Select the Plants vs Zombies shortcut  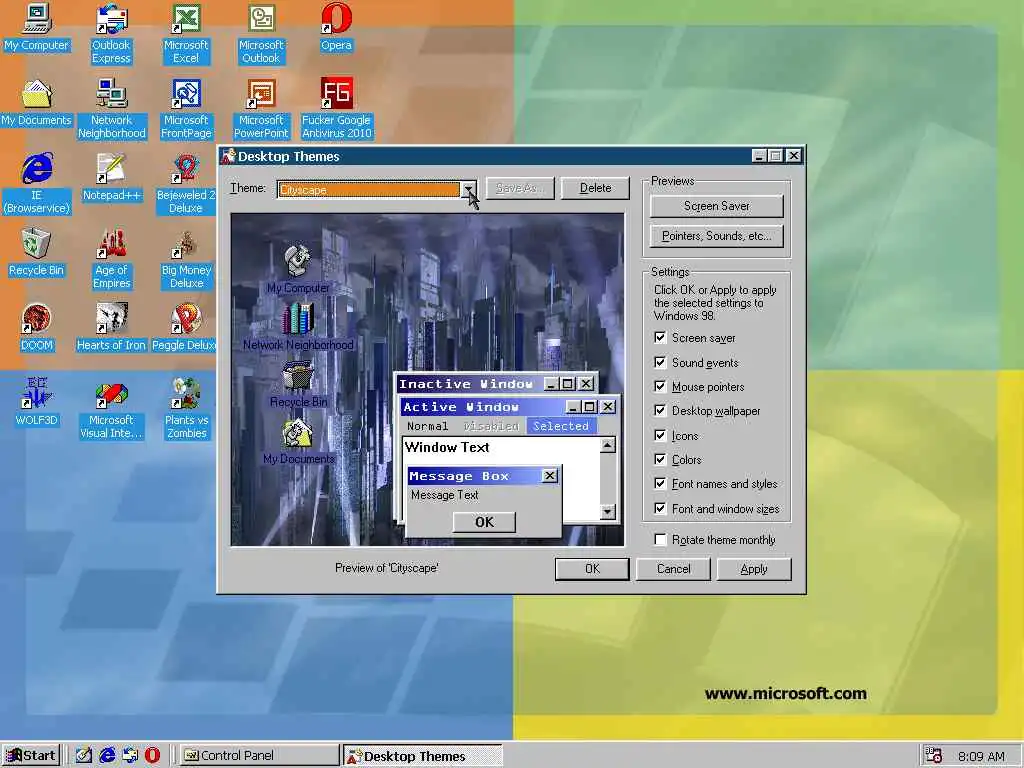pos(186,408)
